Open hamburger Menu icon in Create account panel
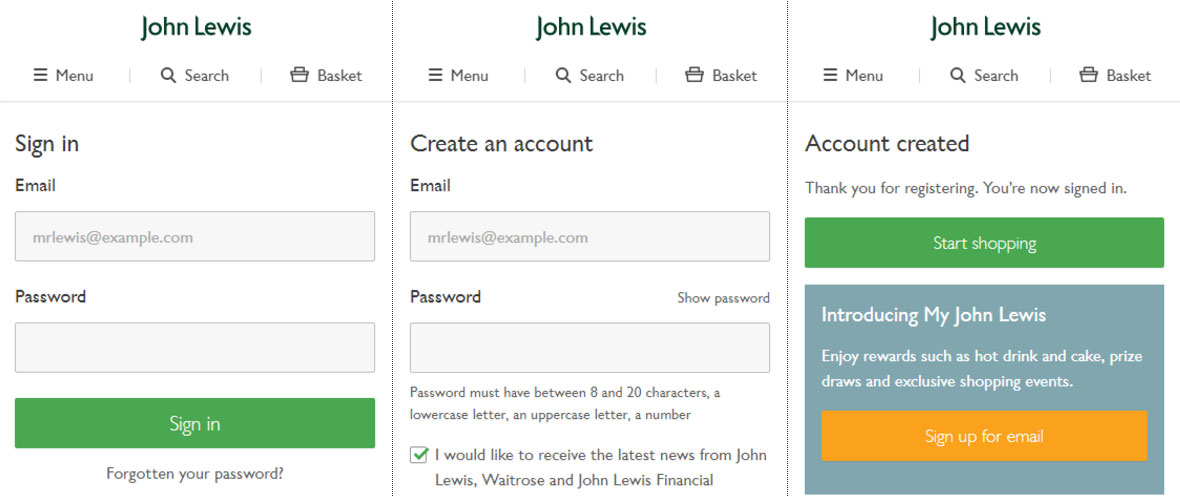Screen dimensions: 1180x497 point(436,75)
